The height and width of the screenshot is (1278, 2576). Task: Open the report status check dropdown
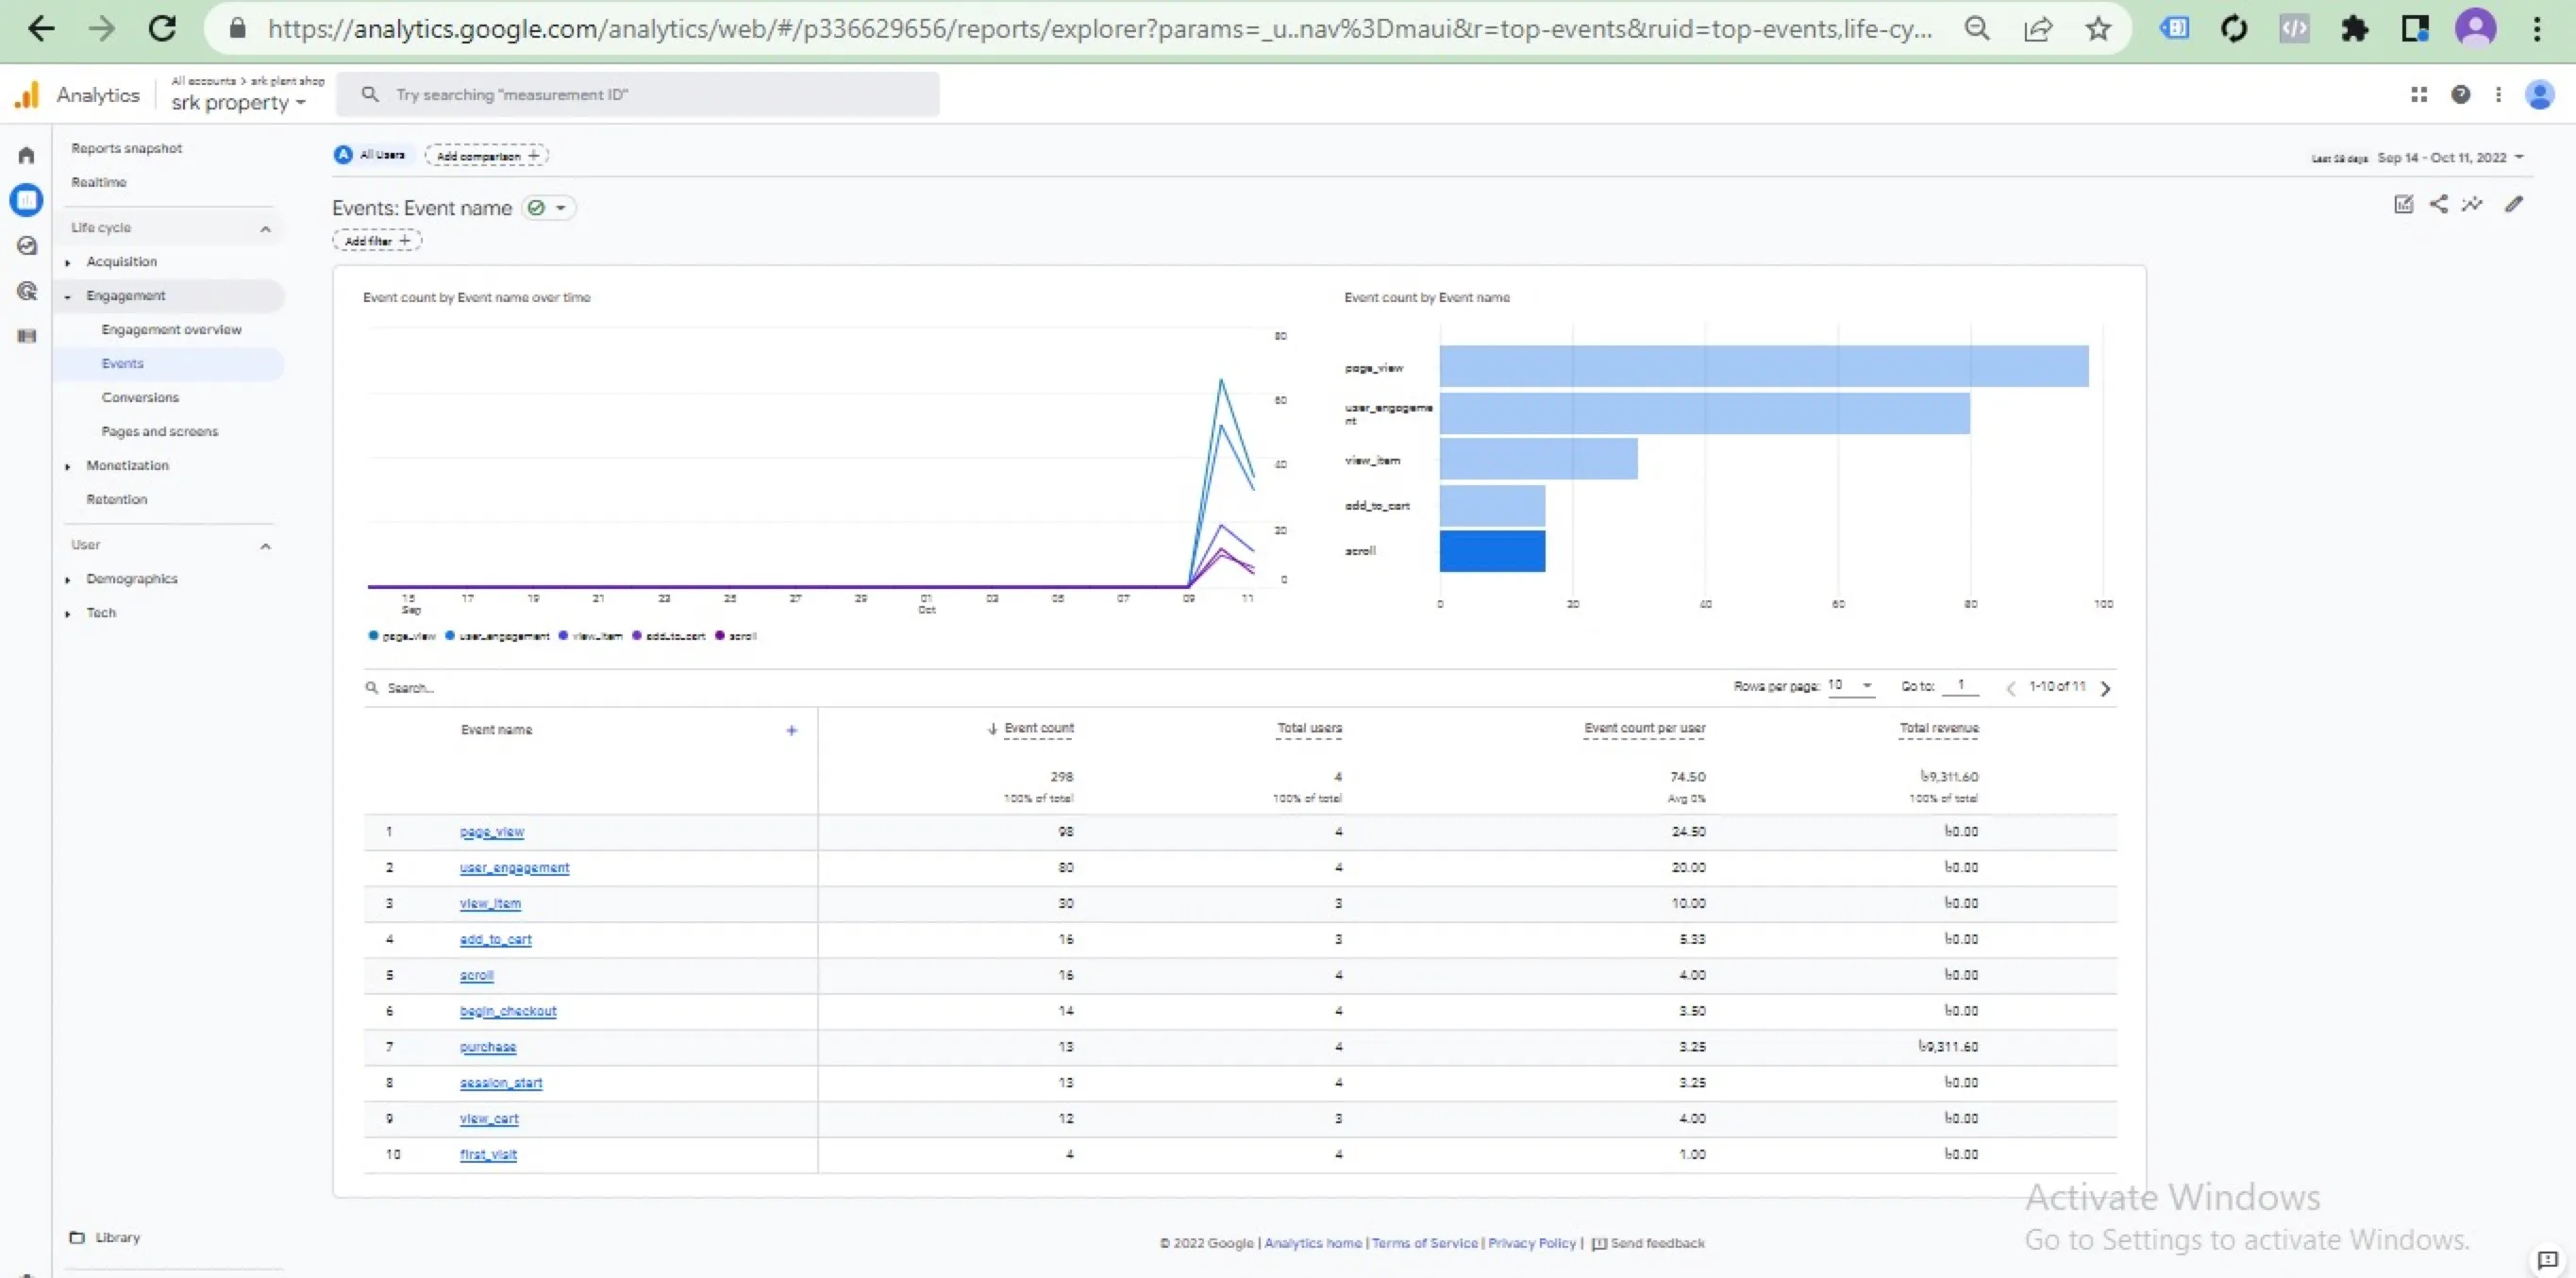tap(548, 208)
